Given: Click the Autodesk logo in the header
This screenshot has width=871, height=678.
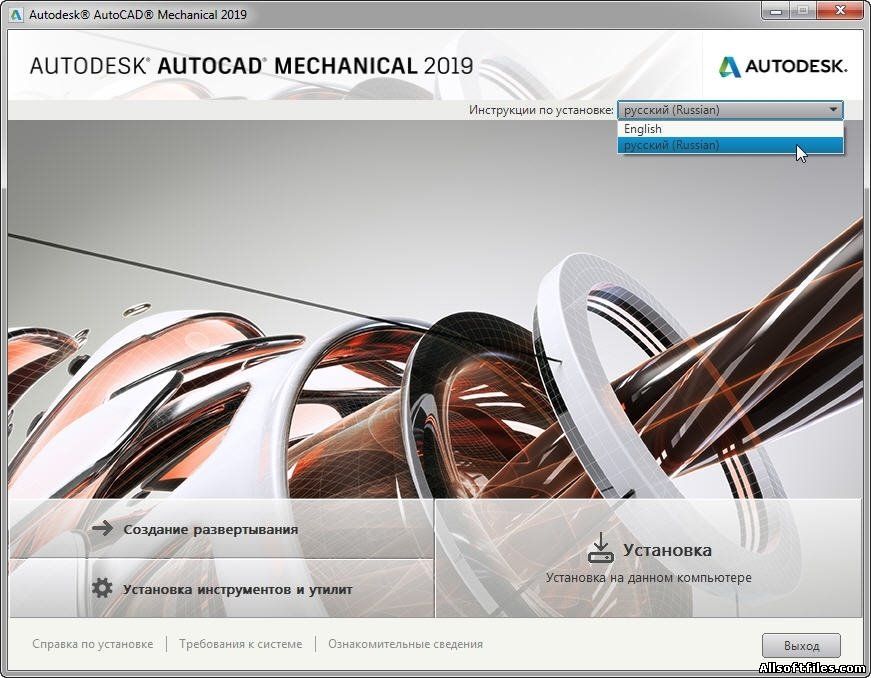Looking at the screenshot, I should (x=783, y=67).
